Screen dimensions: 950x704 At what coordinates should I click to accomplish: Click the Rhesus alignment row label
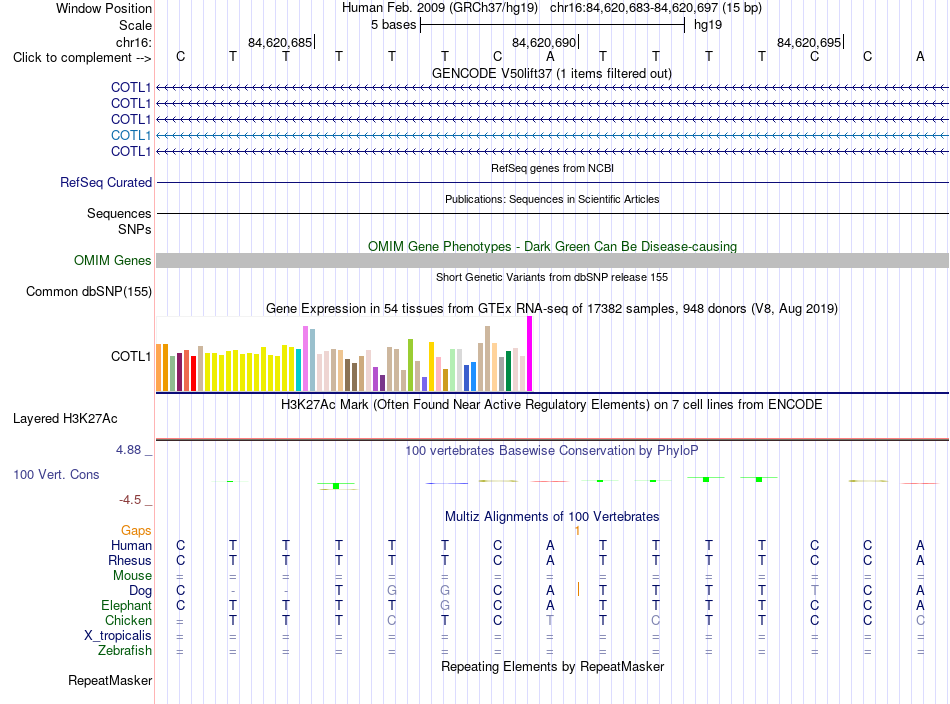[x=130, y=560]
